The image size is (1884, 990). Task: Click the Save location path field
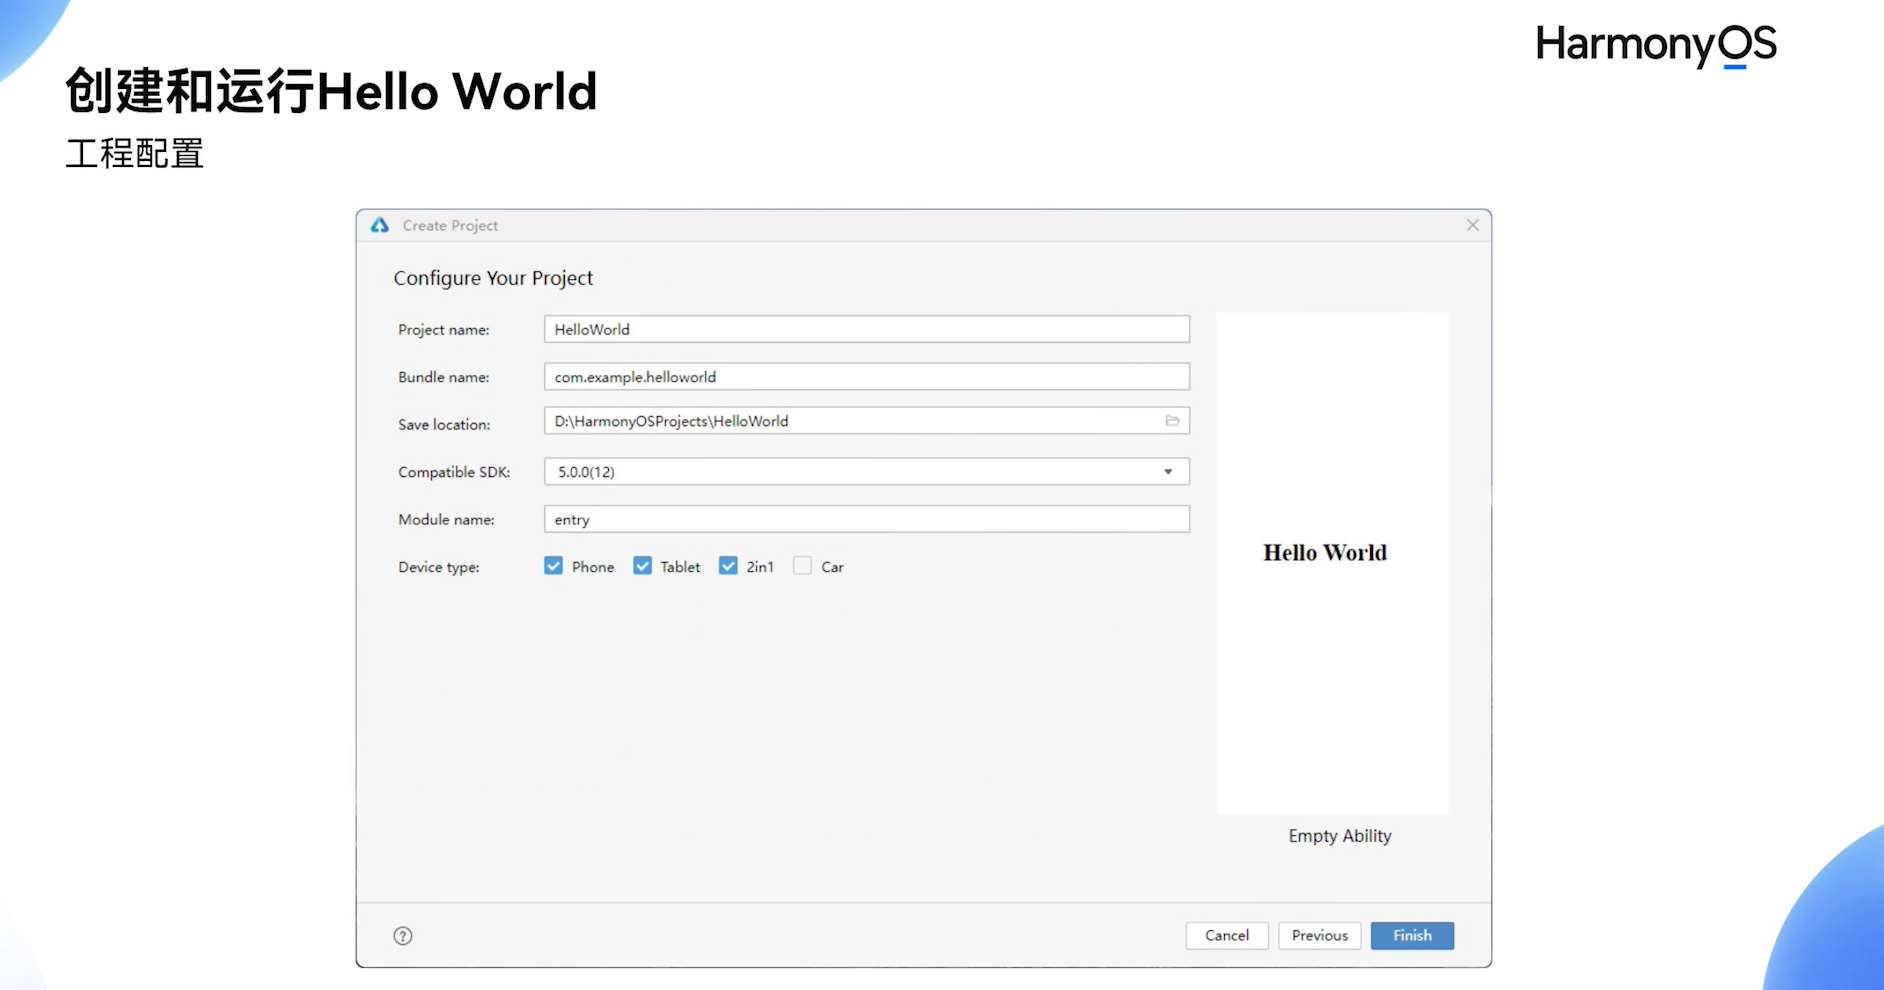click(x=867, y=421)
